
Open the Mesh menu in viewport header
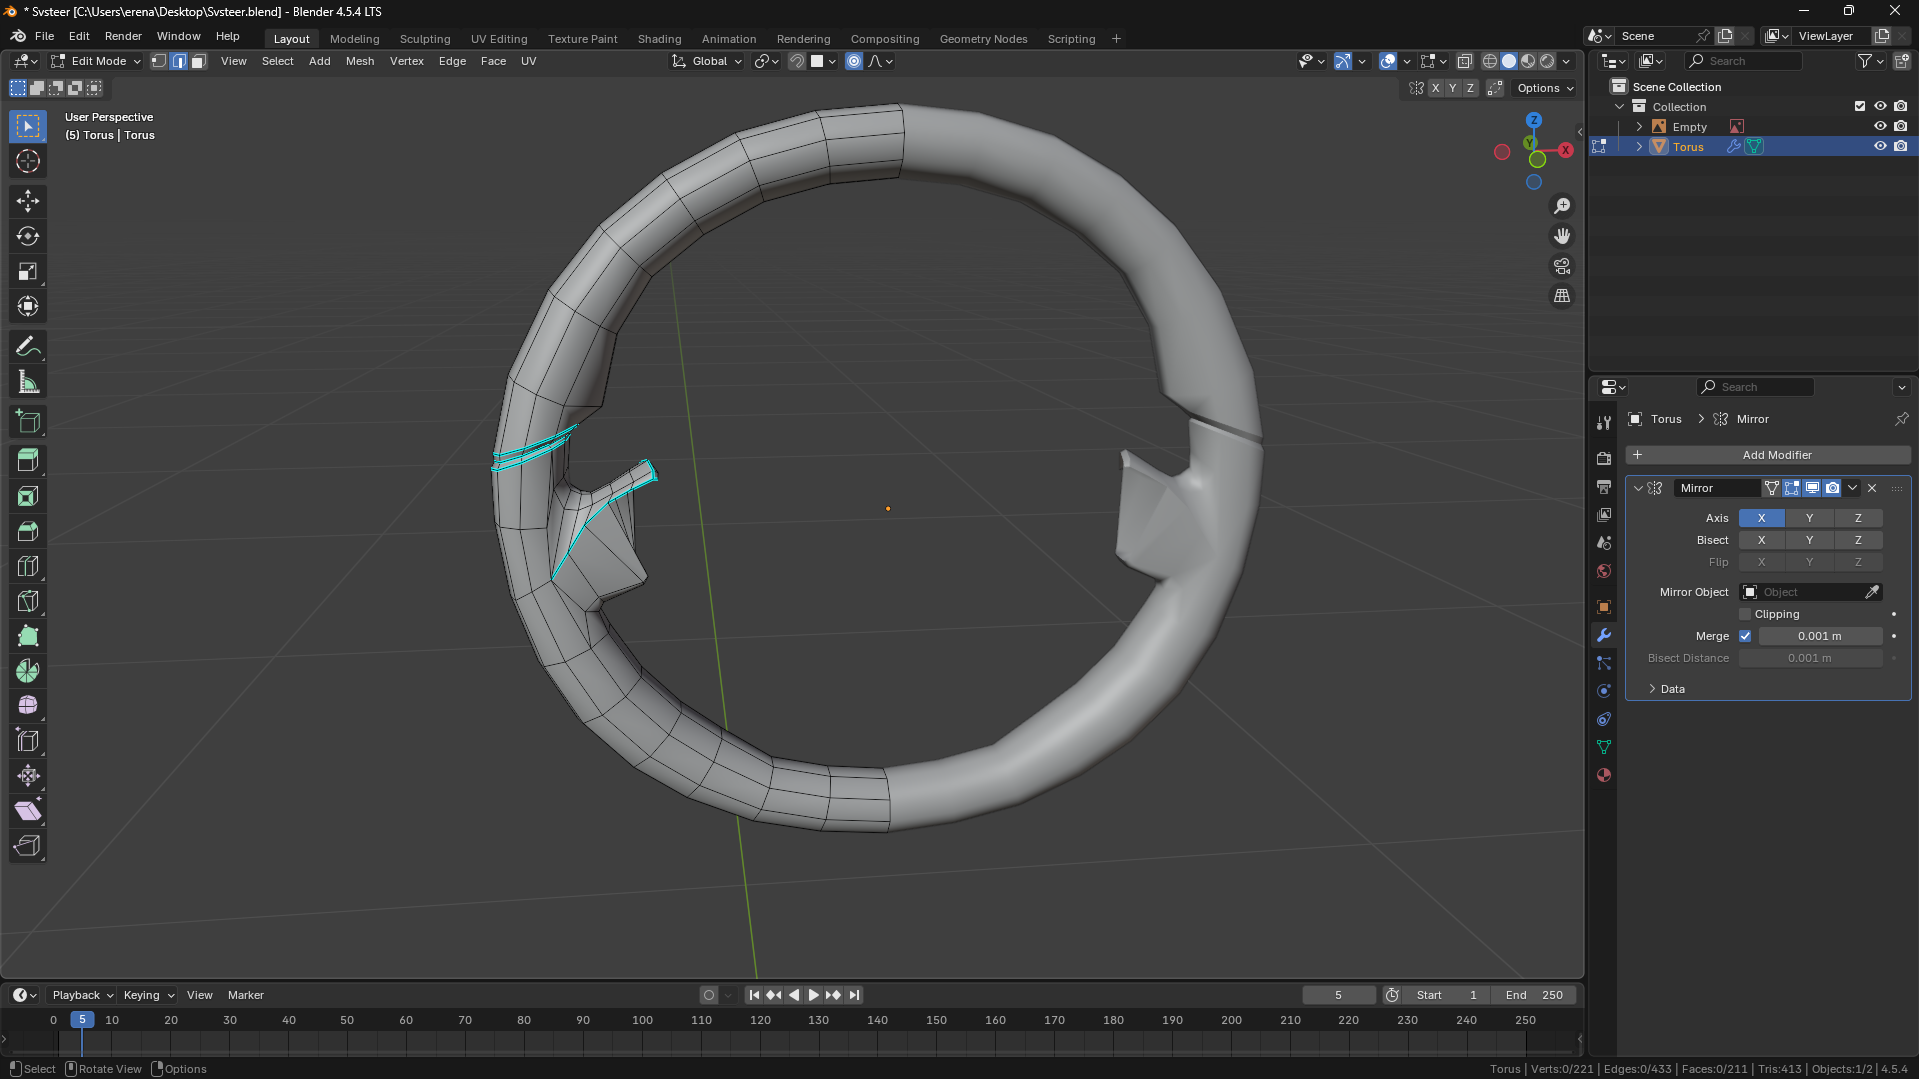359,61
